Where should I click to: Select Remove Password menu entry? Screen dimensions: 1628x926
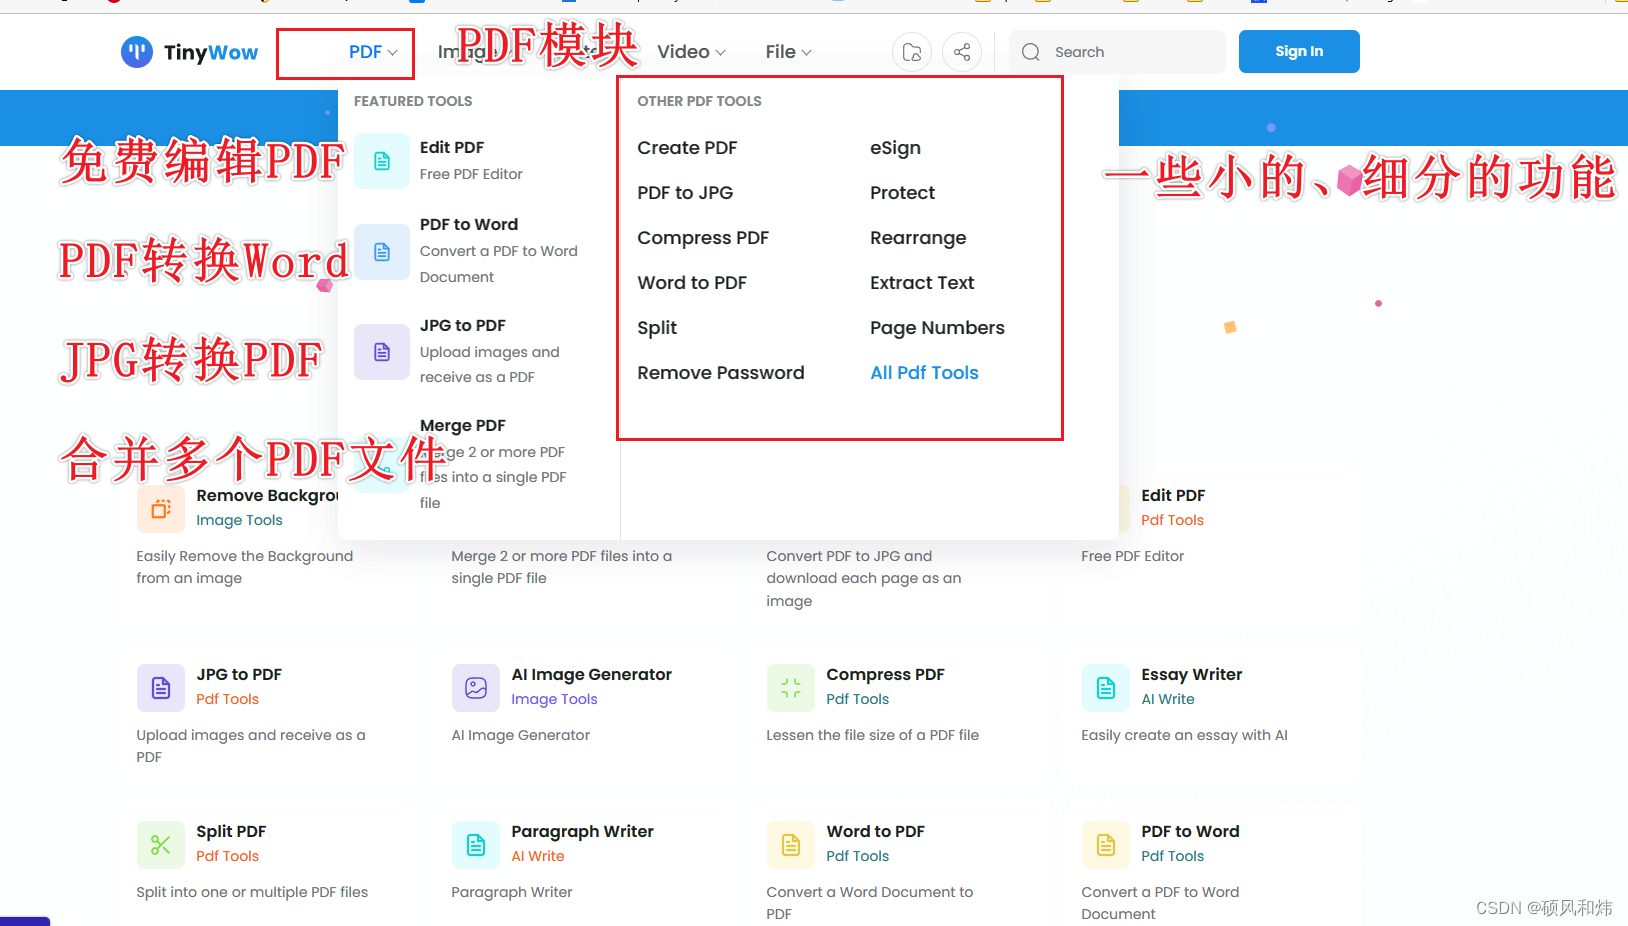pos(721,373)
